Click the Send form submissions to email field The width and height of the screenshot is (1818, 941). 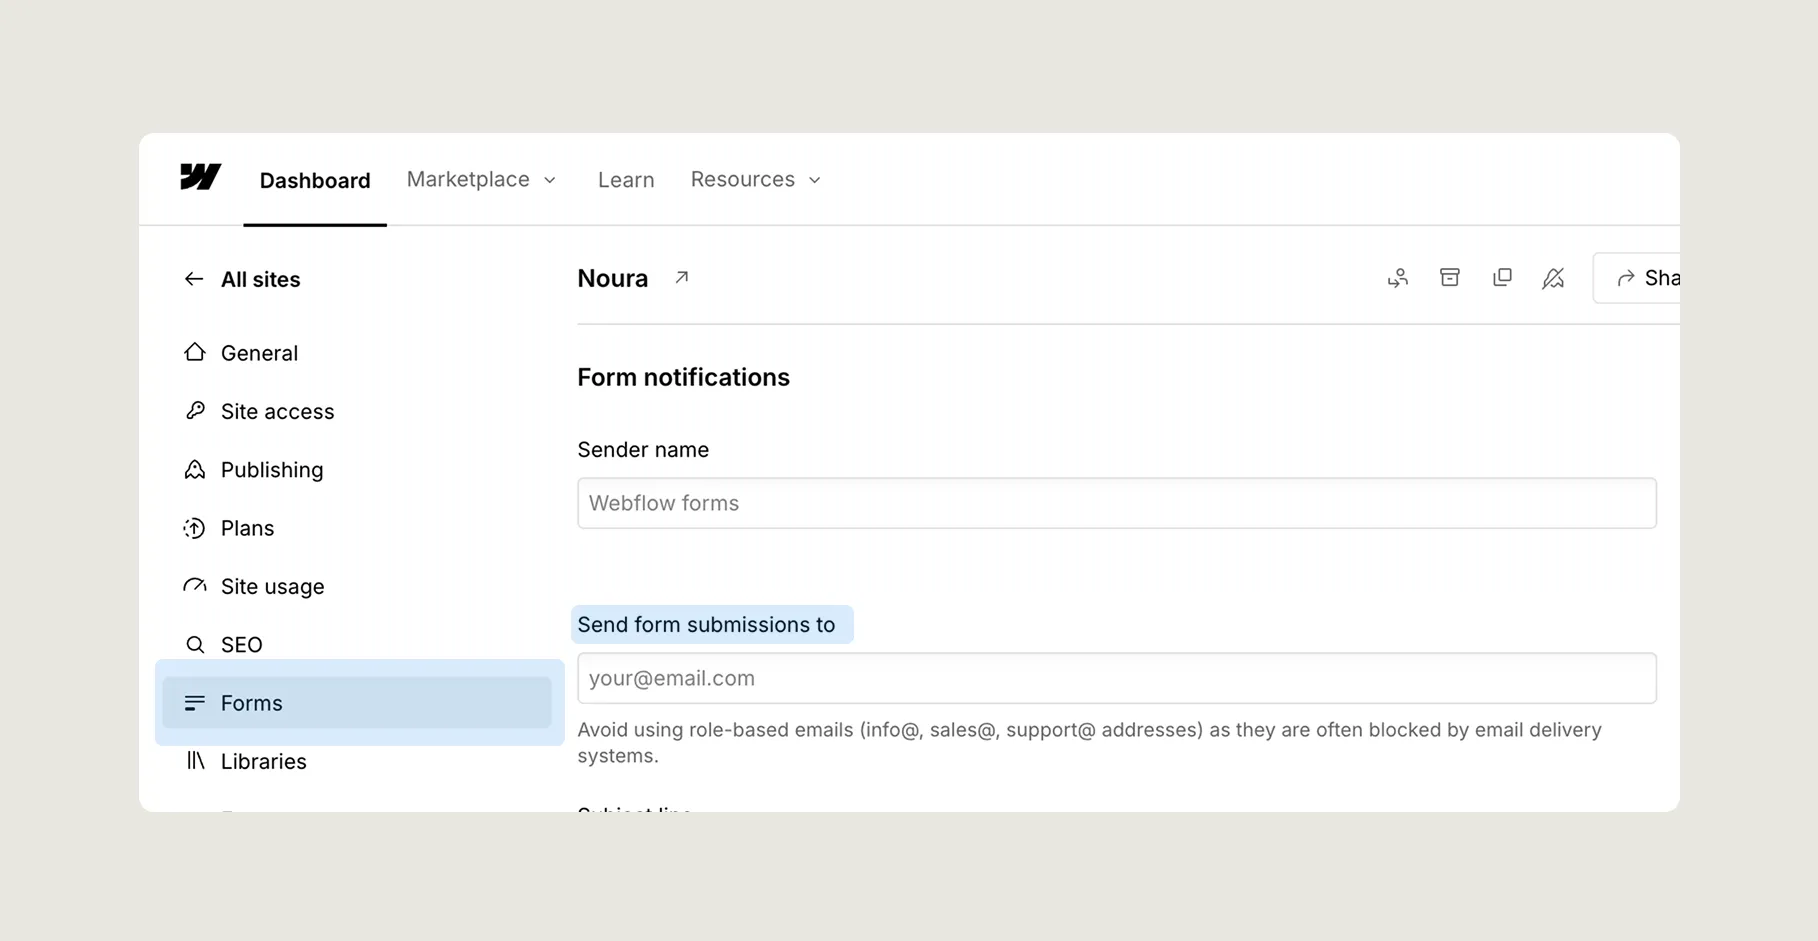pyautogui.click(x=1116, y=677)
